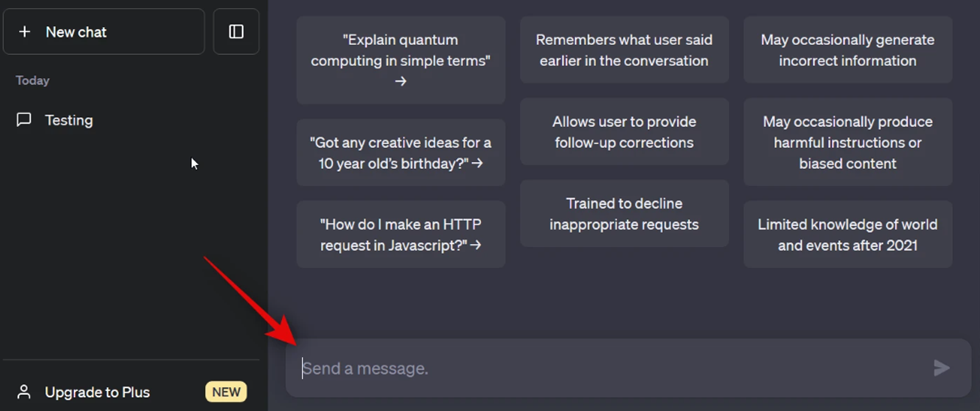Focus the Send a message input field
980x411 pixels.
point(628,368)
